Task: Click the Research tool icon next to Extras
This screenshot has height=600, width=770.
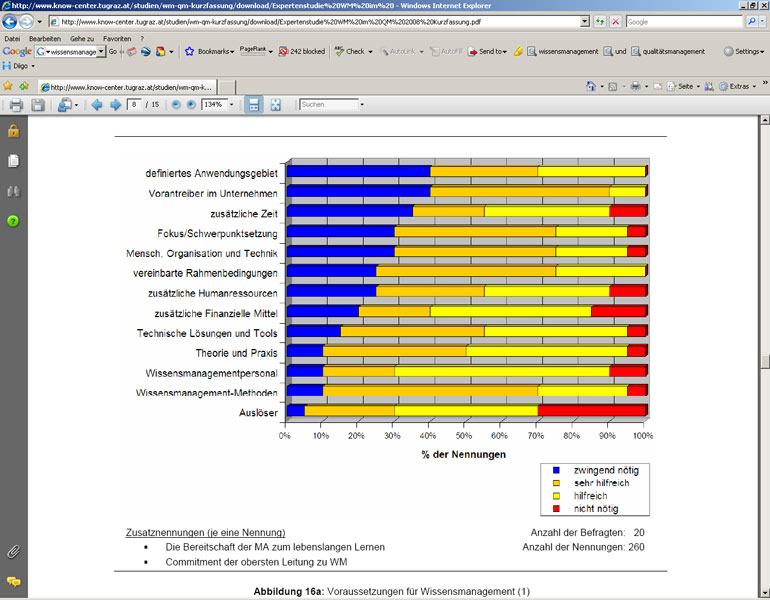Action: click(709, 86)
